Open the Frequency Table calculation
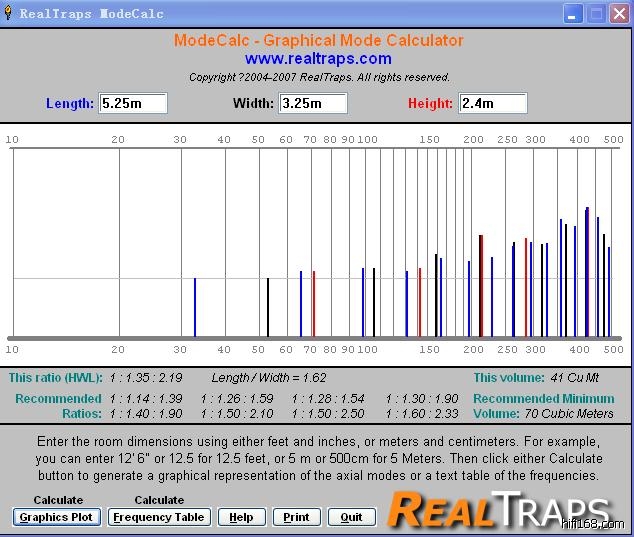The height and width of the screenshot is (537, 634). [x=159, y=517]
